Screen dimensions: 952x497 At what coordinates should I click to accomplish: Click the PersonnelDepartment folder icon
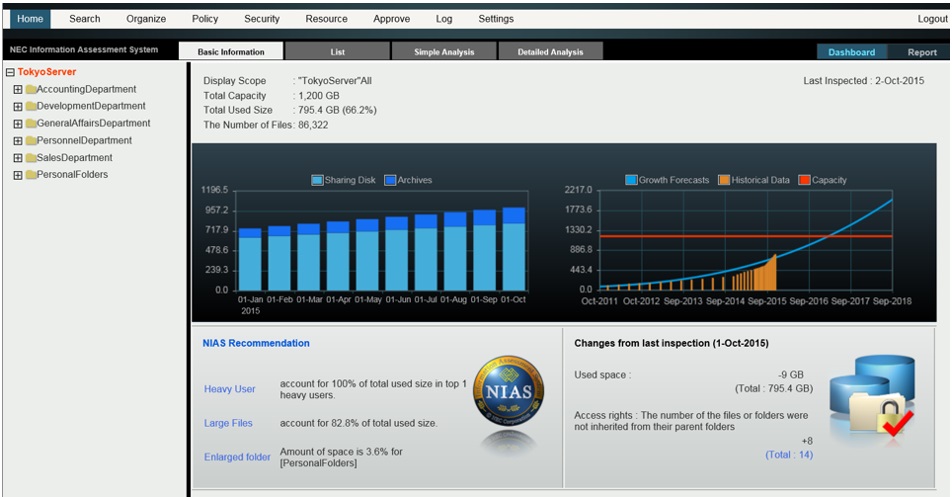30,141
